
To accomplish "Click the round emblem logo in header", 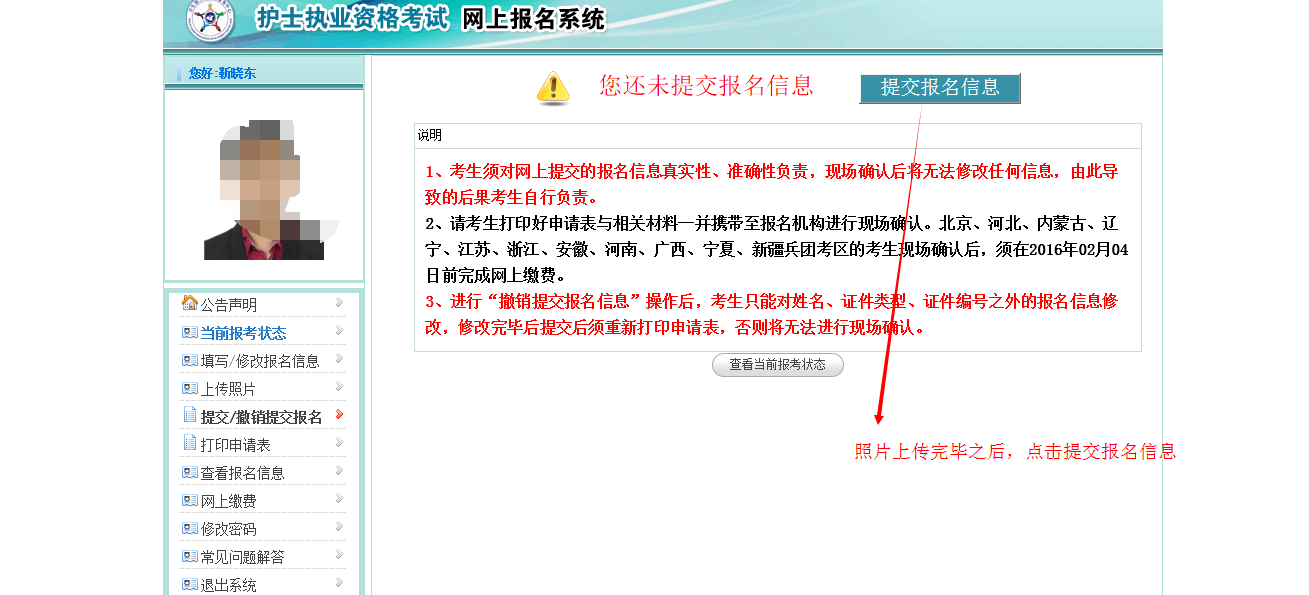I will coord(210,21).
